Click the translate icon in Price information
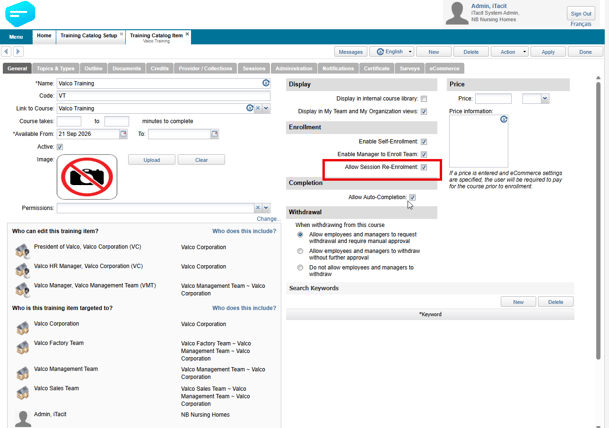 click(x=503, y=119)
